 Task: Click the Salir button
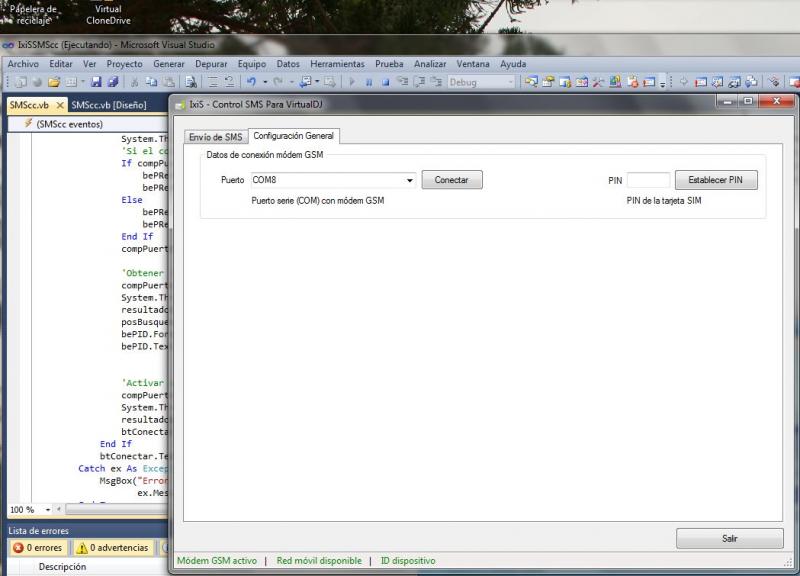click(x=729, y=538)
